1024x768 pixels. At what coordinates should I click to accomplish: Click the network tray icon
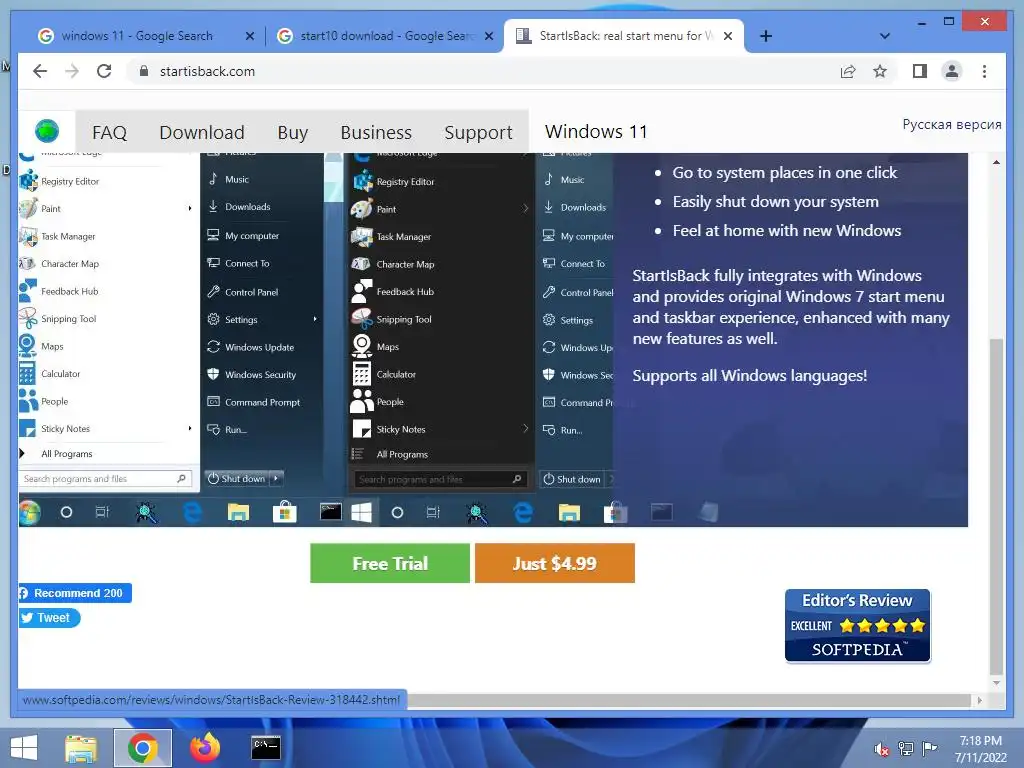point(906,749)
